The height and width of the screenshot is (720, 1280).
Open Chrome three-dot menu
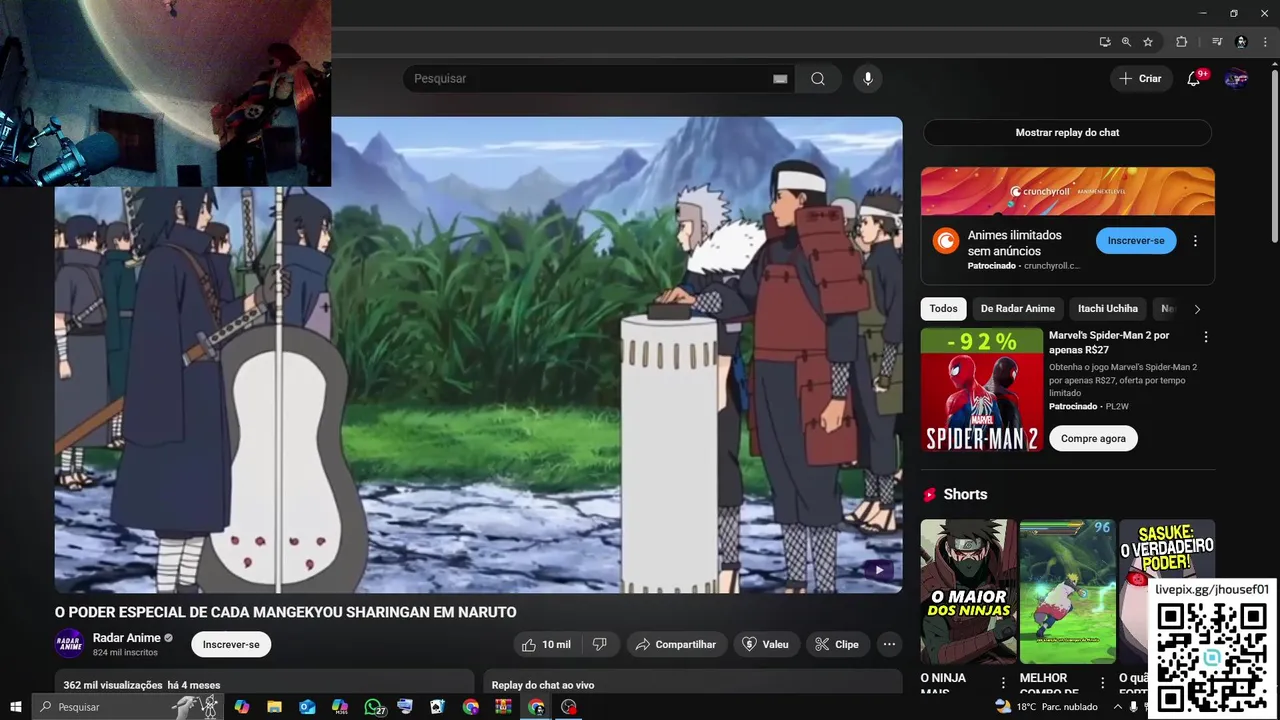tap(1264, 42)
